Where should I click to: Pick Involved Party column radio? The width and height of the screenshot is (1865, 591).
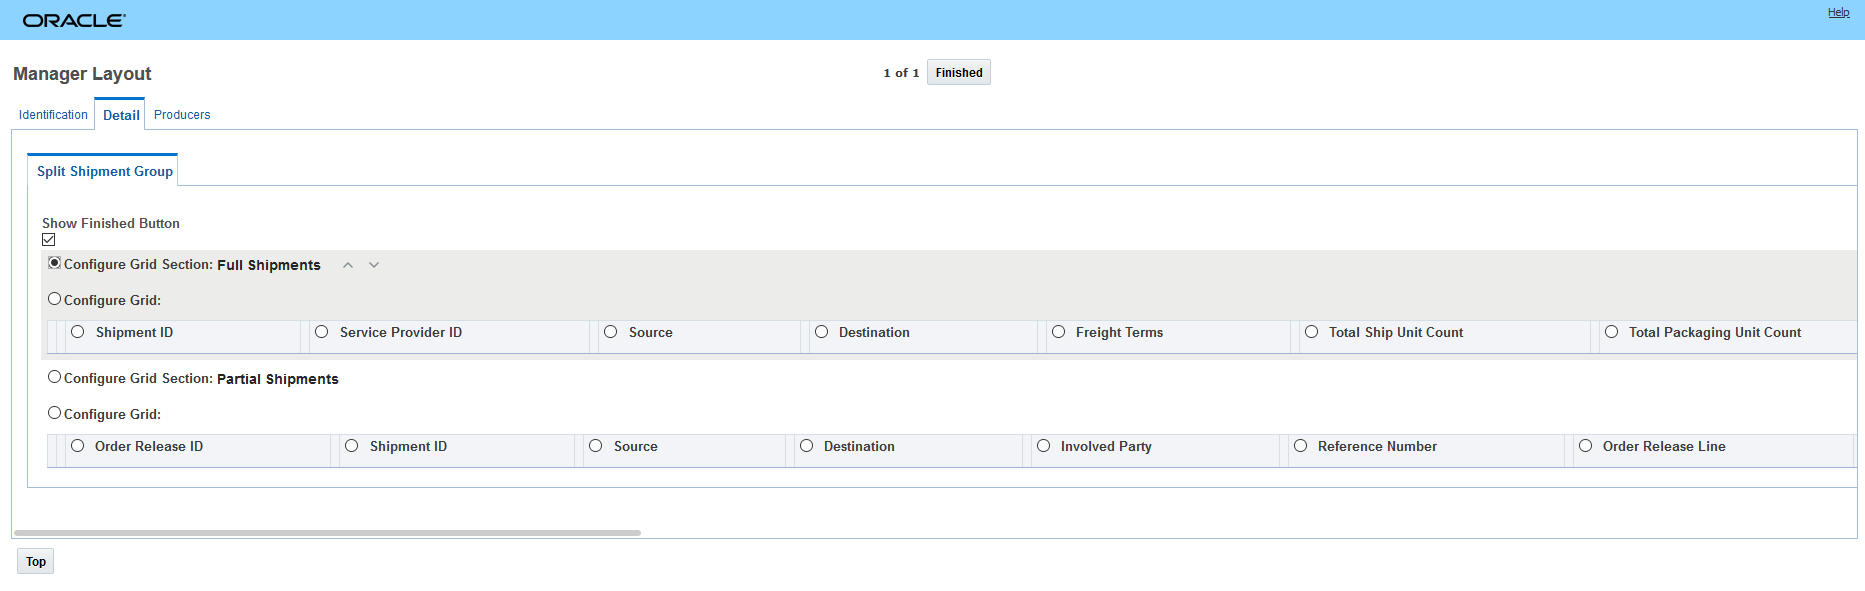(1043, 446)
